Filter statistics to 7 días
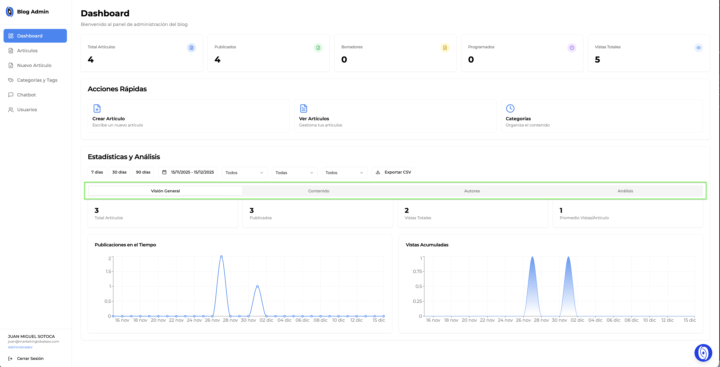This screenshot has width=720, height=367. tap(97, 172)
